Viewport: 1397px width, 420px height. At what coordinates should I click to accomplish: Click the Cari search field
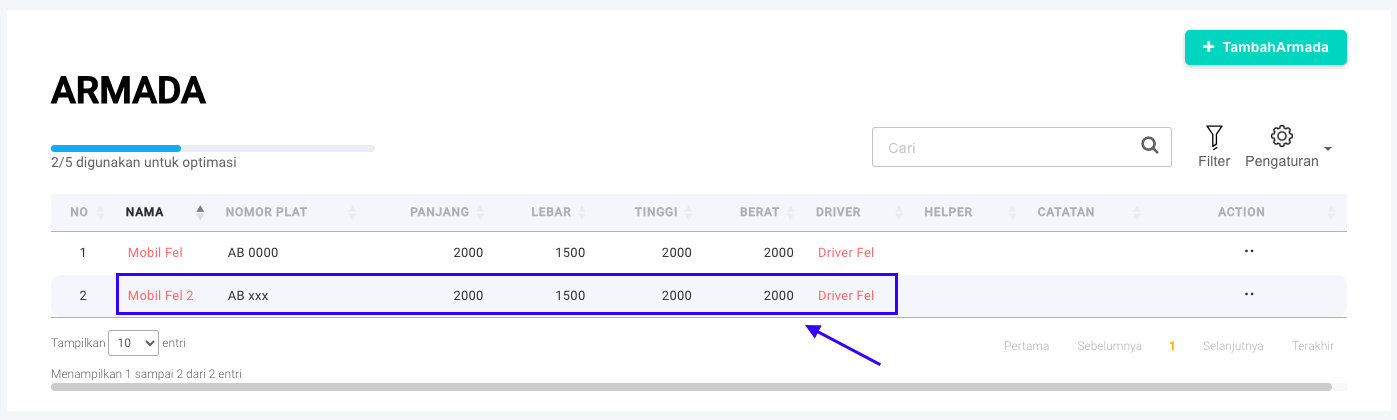pos(1008,147)
